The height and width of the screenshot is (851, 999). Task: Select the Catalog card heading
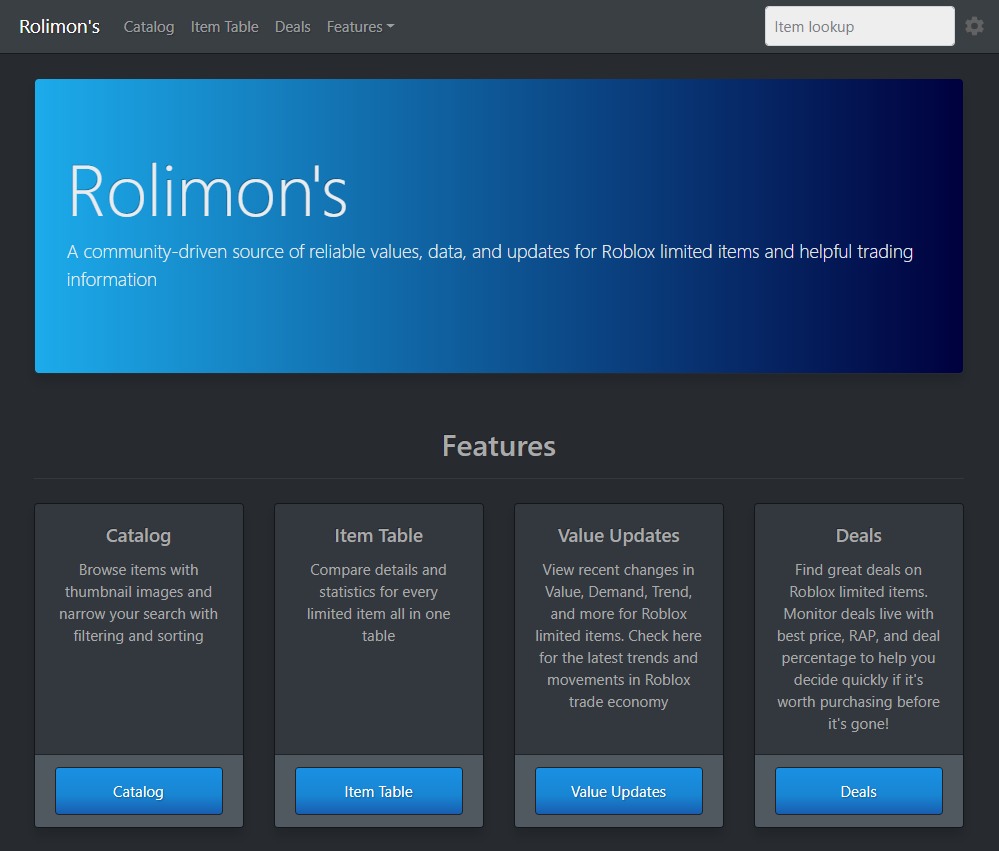[x=138, y=536]
